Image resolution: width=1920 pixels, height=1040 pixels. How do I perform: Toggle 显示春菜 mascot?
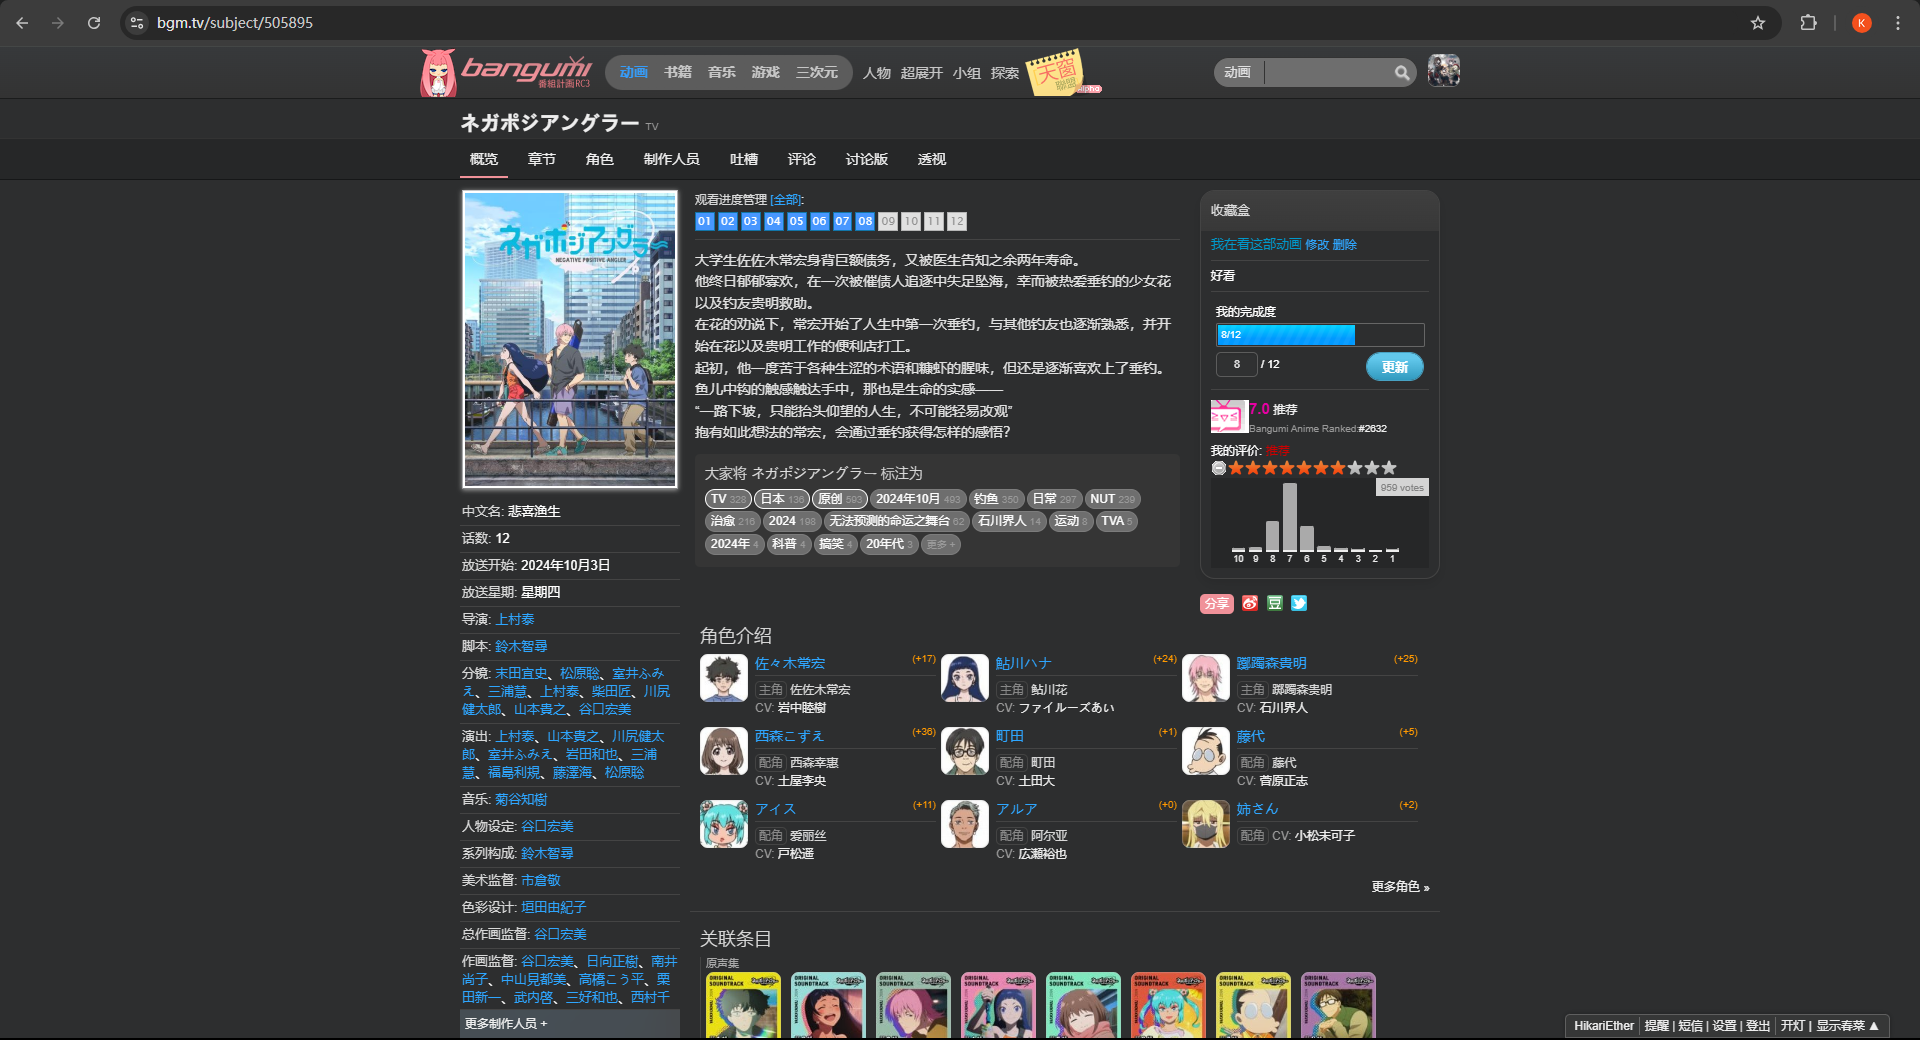[1847, 1026]
